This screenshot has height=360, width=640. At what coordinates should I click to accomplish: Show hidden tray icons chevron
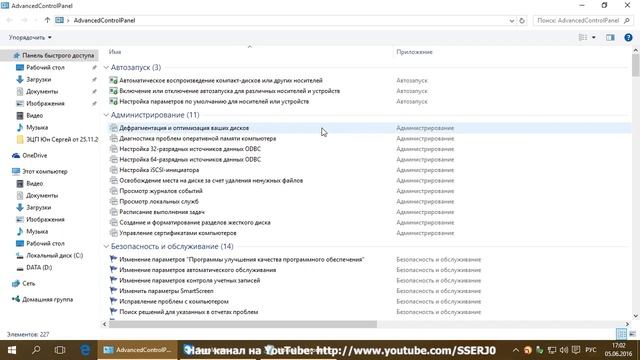click(516, 350)
